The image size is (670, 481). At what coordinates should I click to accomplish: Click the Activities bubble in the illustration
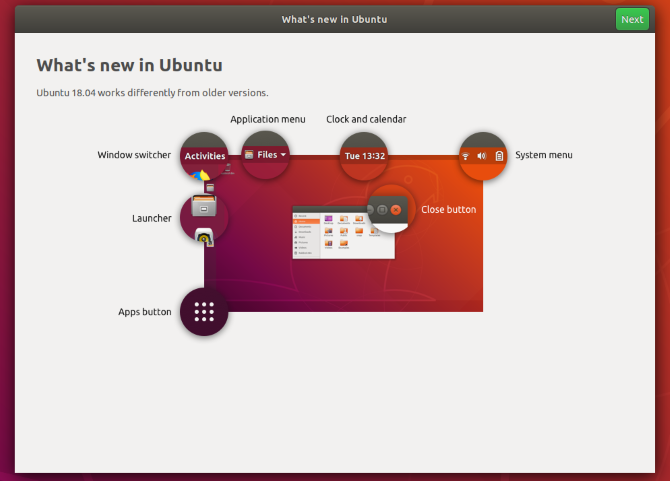(x=204, y=156)
